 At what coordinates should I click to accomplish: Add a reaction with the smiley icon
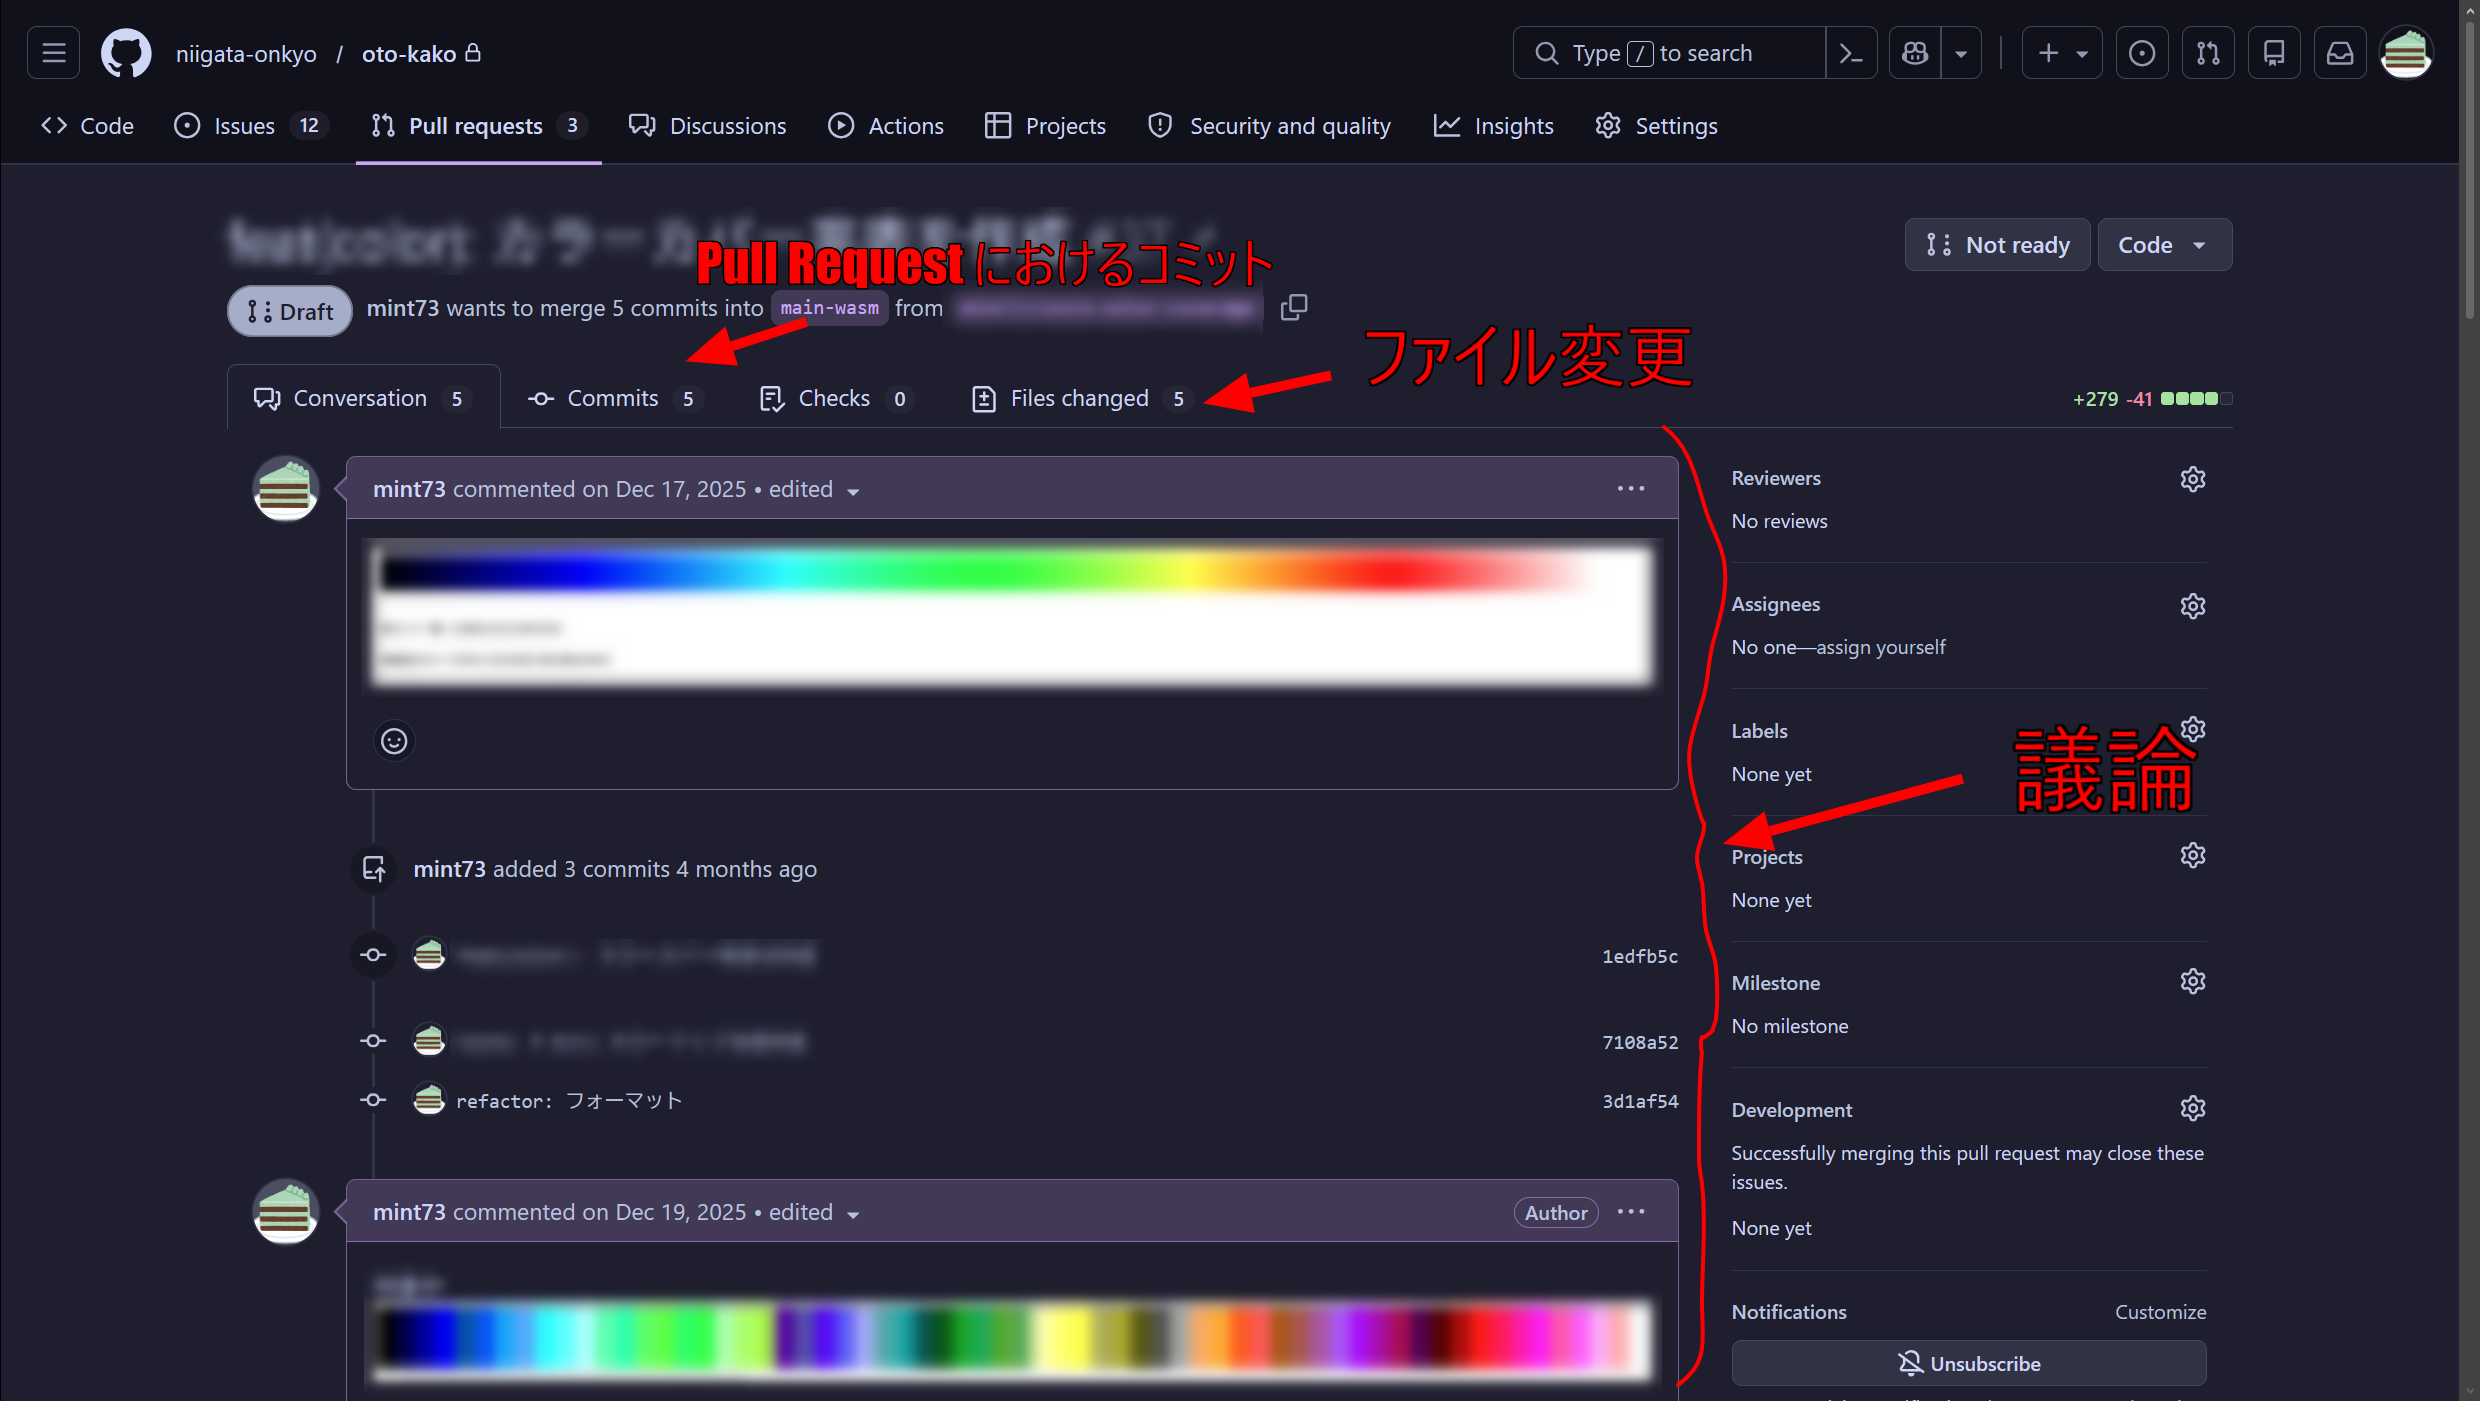[394, 741]
